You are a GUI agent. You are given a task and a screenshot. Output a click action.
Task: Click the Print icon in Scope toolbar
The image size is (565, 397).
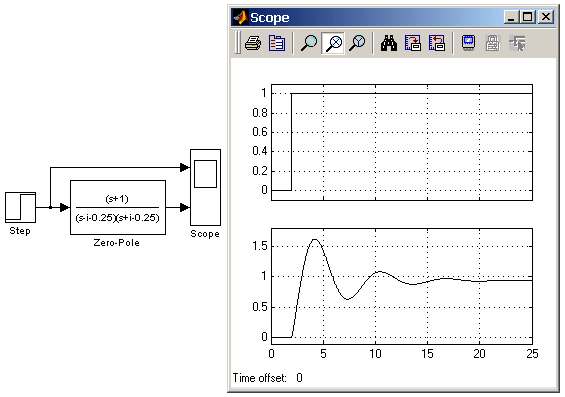point(253,43)
